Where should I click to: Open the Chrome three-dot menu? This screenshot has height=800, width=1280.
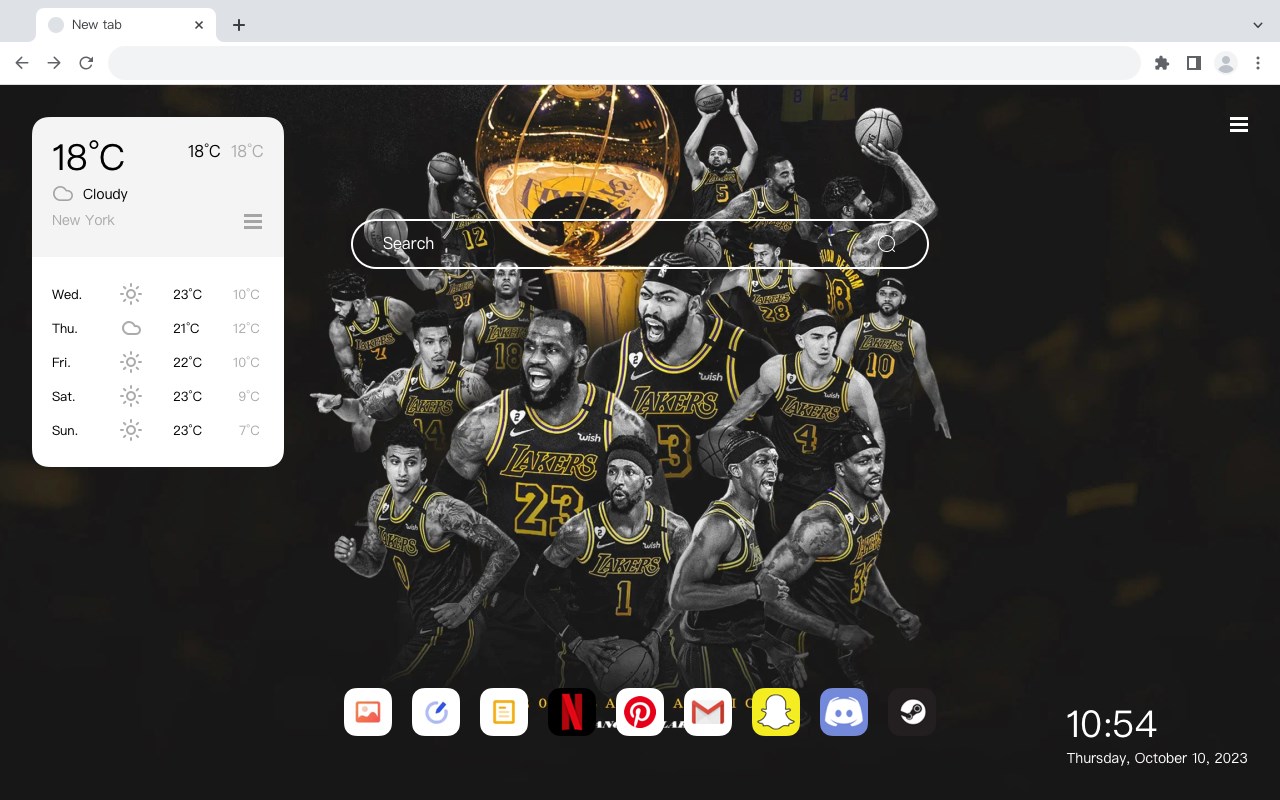point(1258,63)
